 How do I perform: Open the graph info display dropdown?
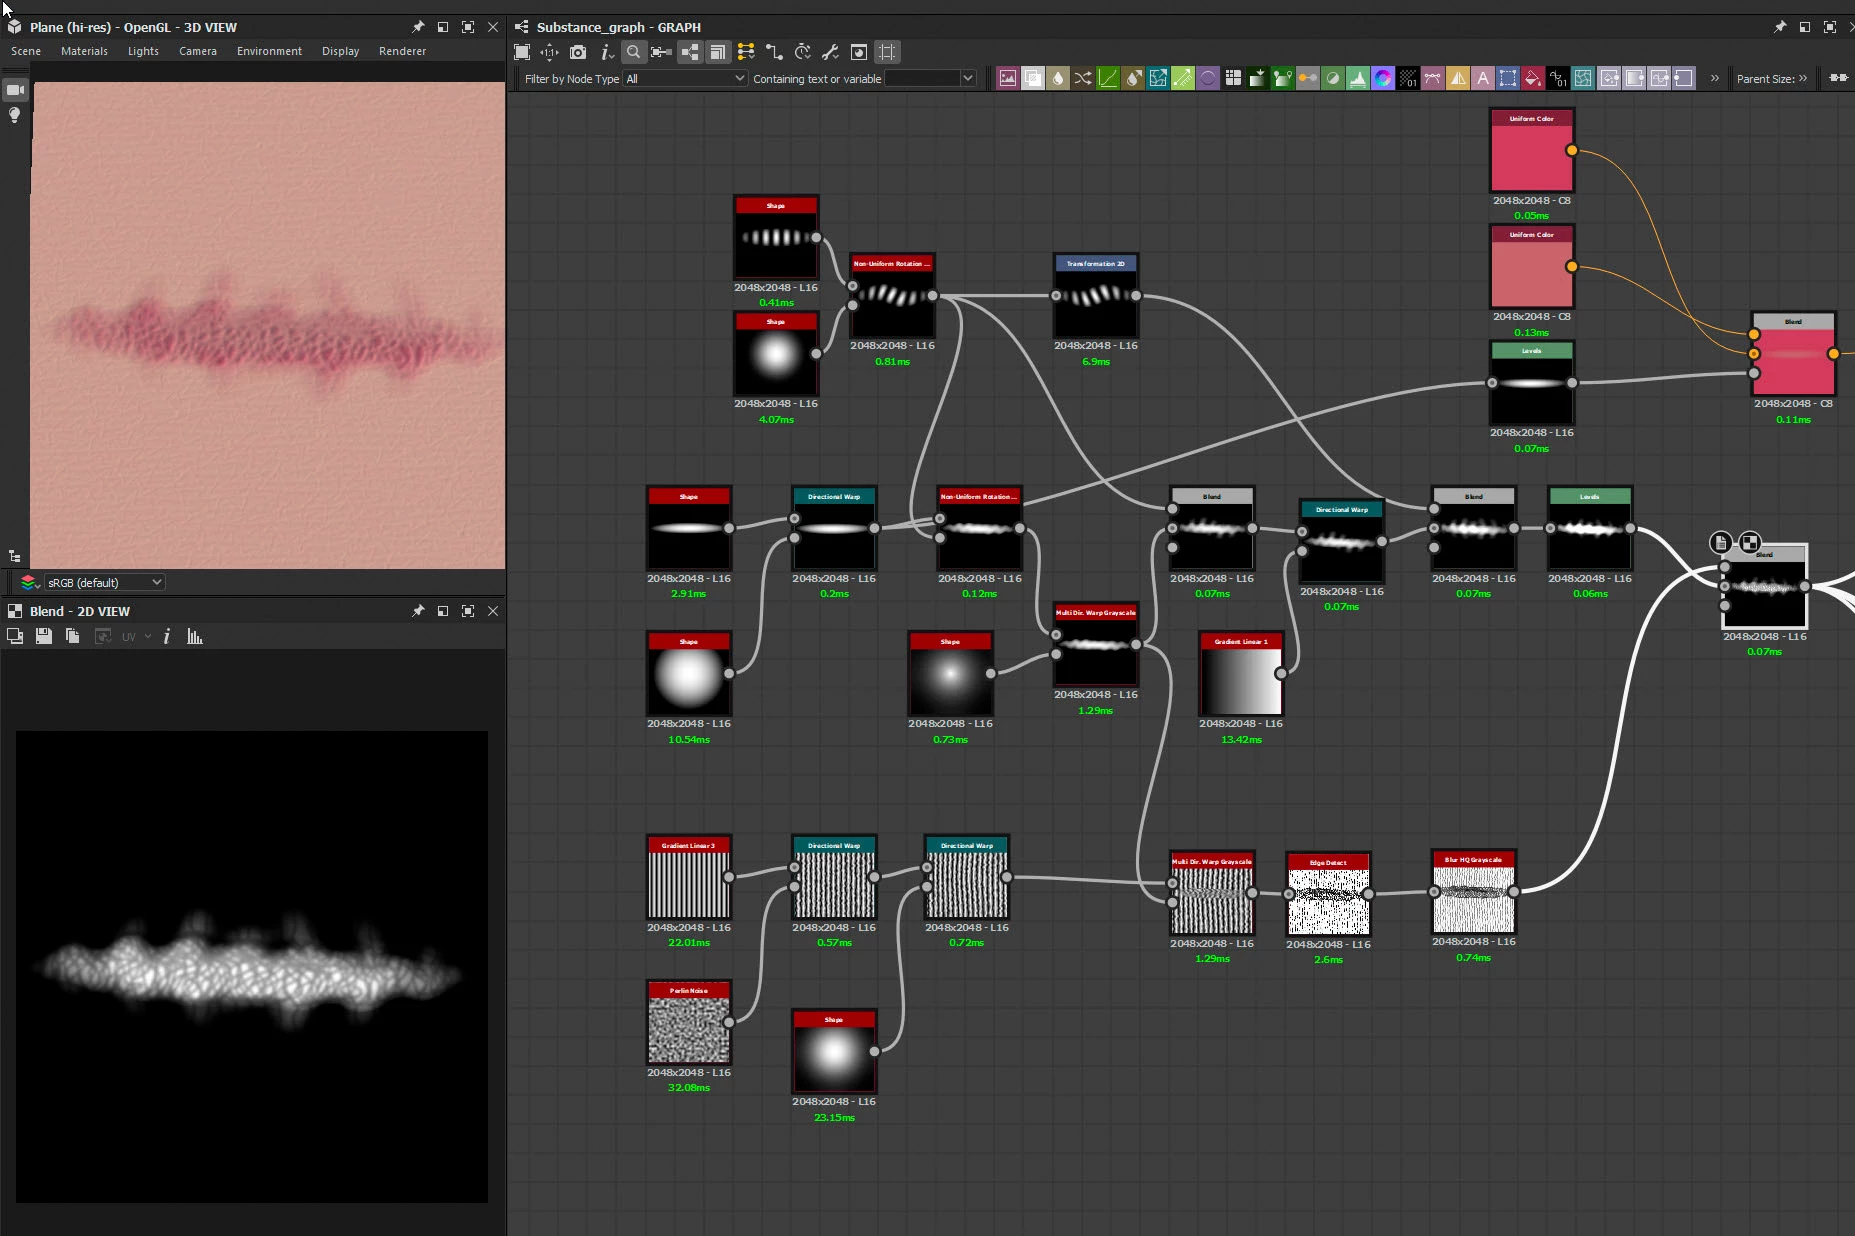pyautogui.click(x=606, y=52)
